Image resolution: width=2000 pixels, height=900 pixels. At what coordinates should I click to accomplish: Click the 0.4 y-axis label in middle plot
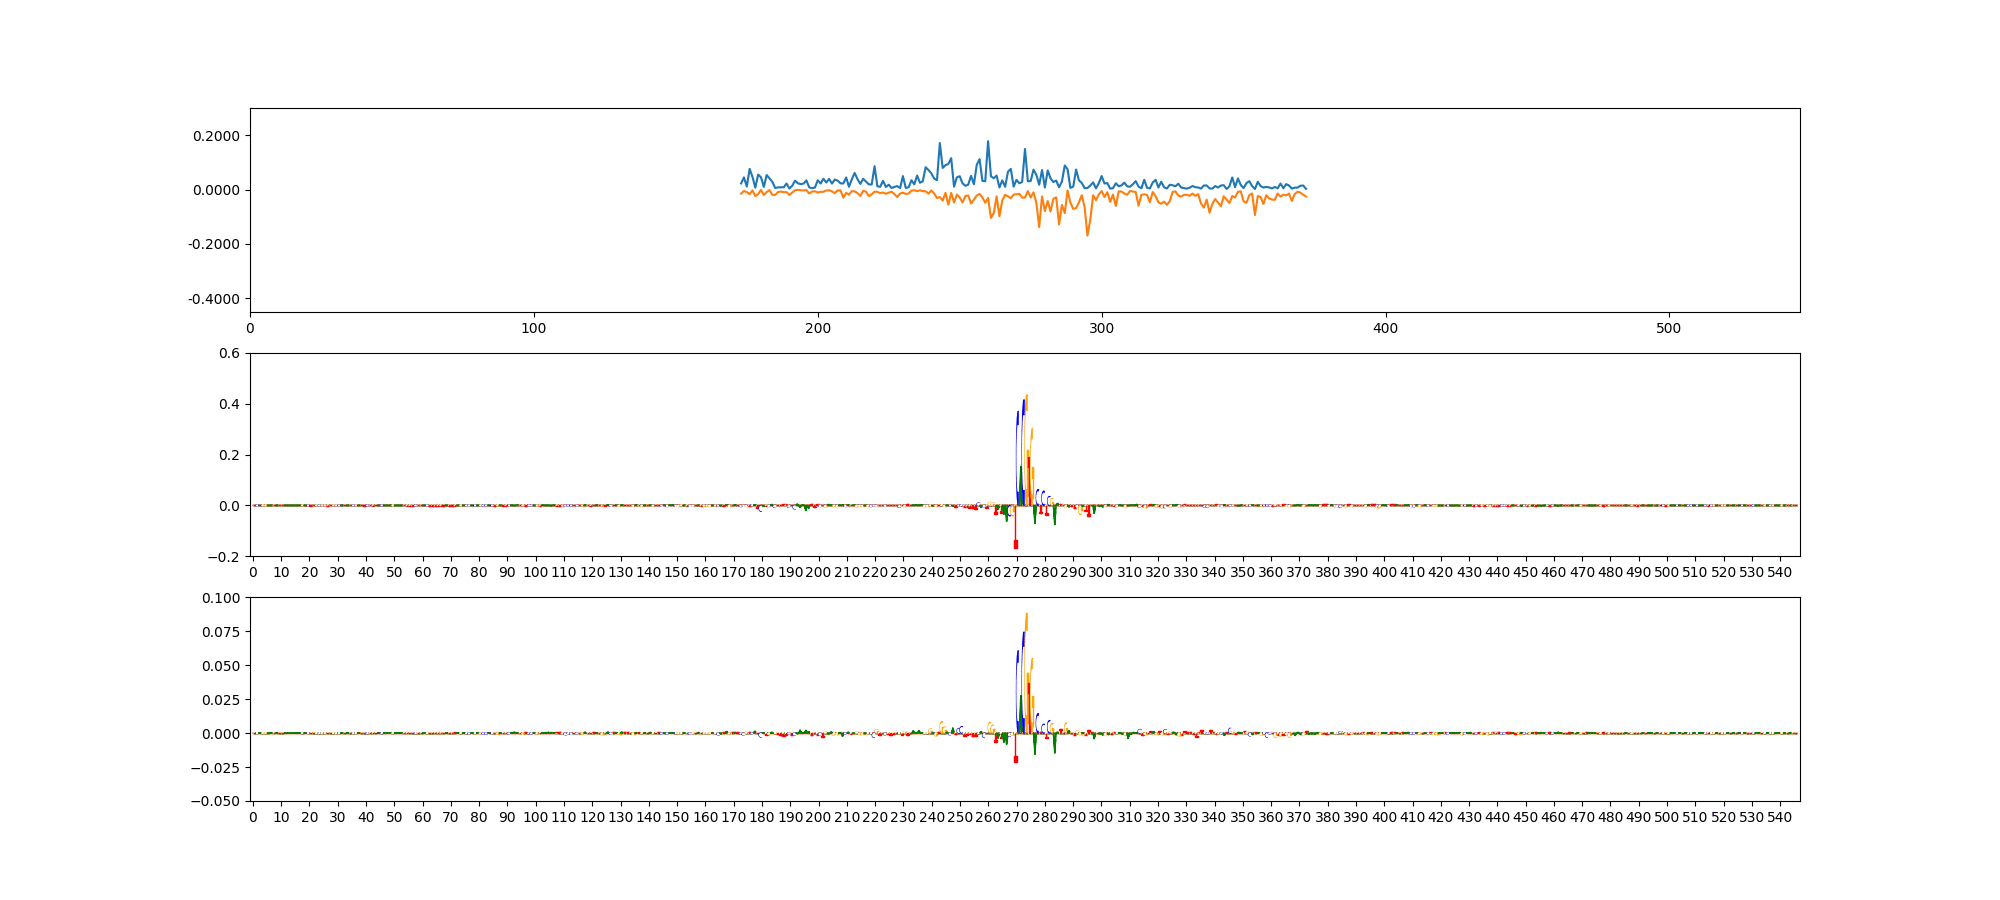[229, 404]
